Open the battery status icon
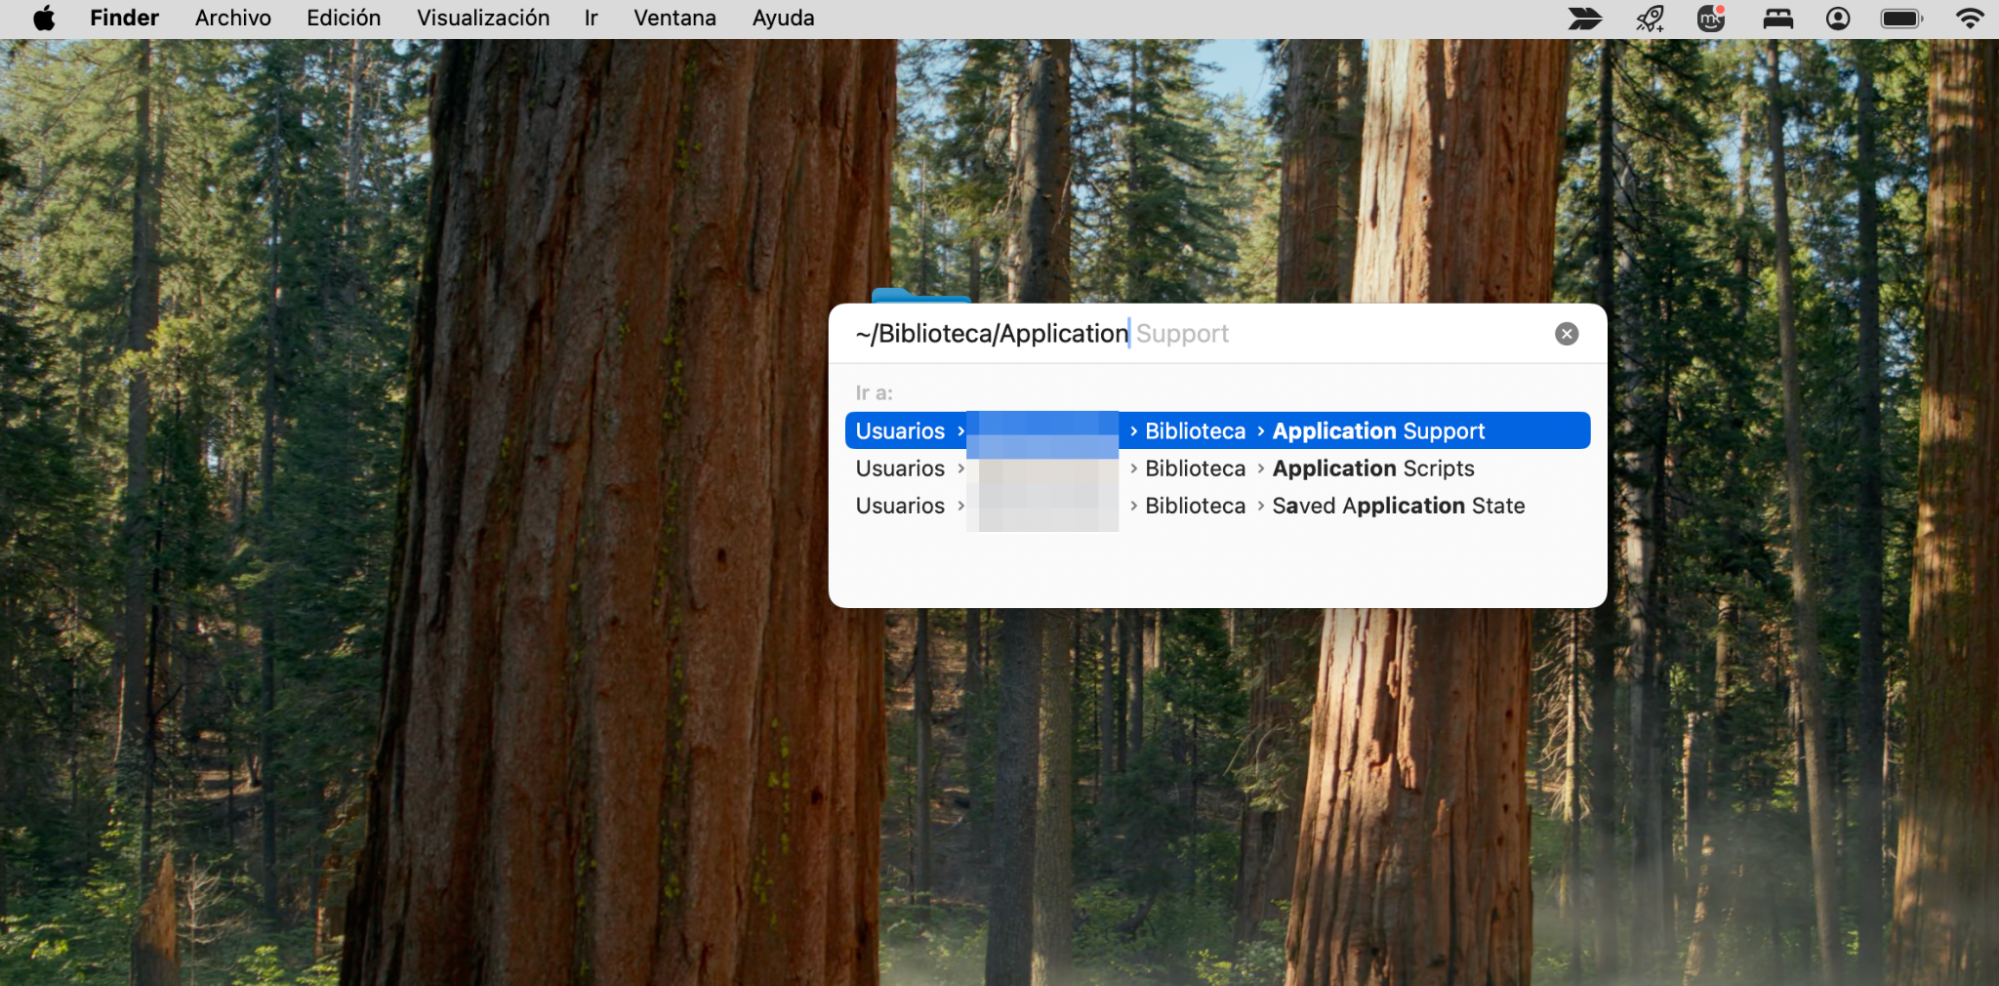This screenshot has height=986, width=1999. [x=1901, y=17]
